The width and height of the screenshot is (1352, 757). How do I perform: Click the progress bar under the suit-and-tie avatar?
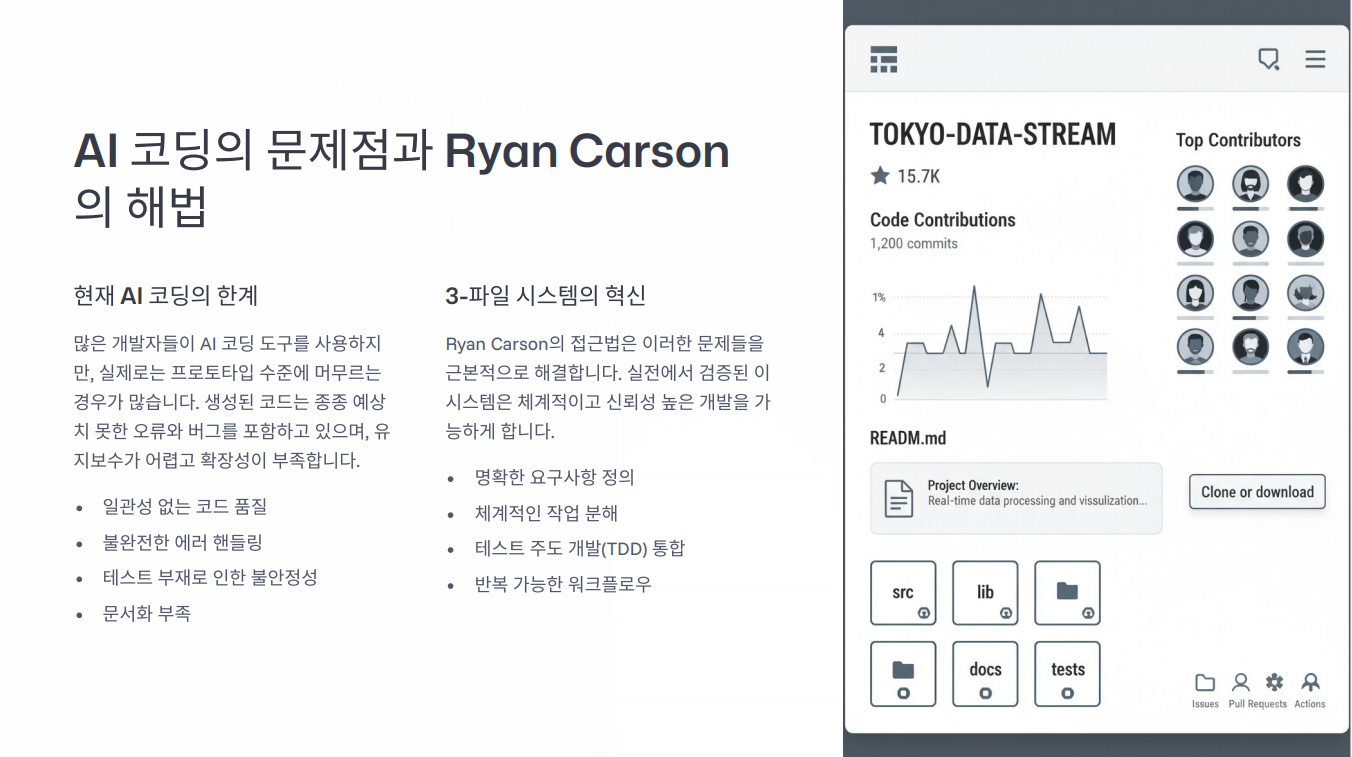1306,372
